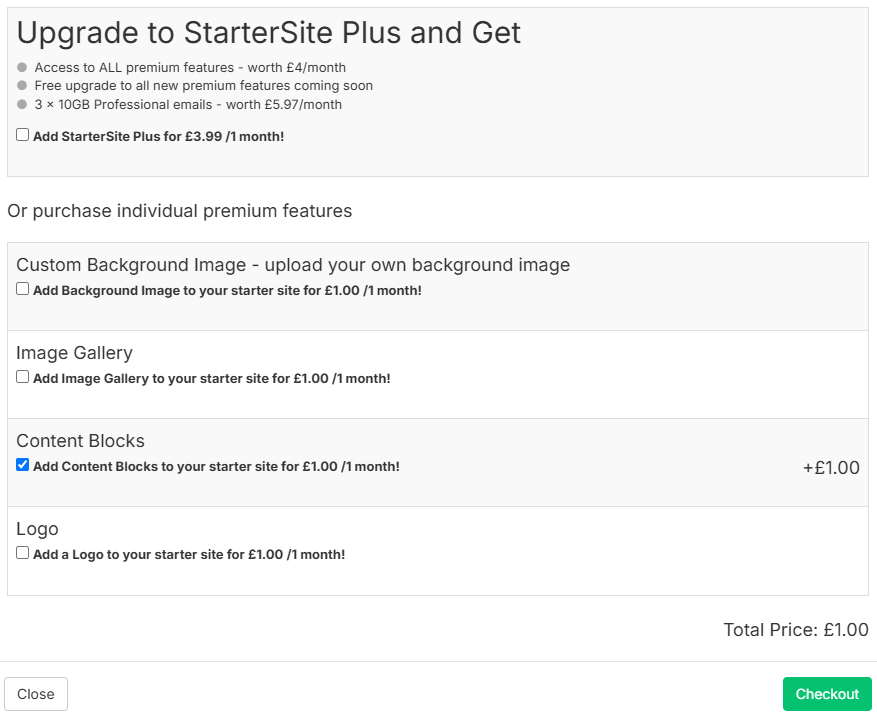
Task: Tick the Add StarterSite Plus checkbox
Action: (22, 135)
